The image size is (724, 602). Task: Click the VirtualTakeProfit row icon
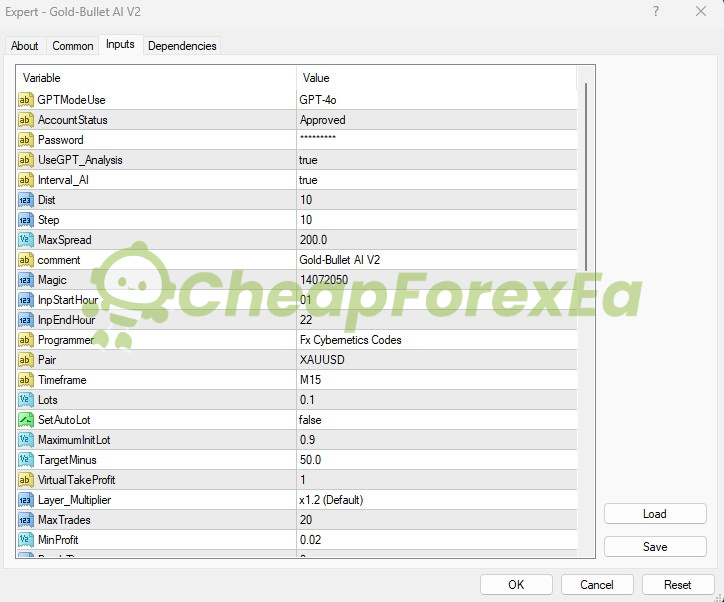(25, 480)
